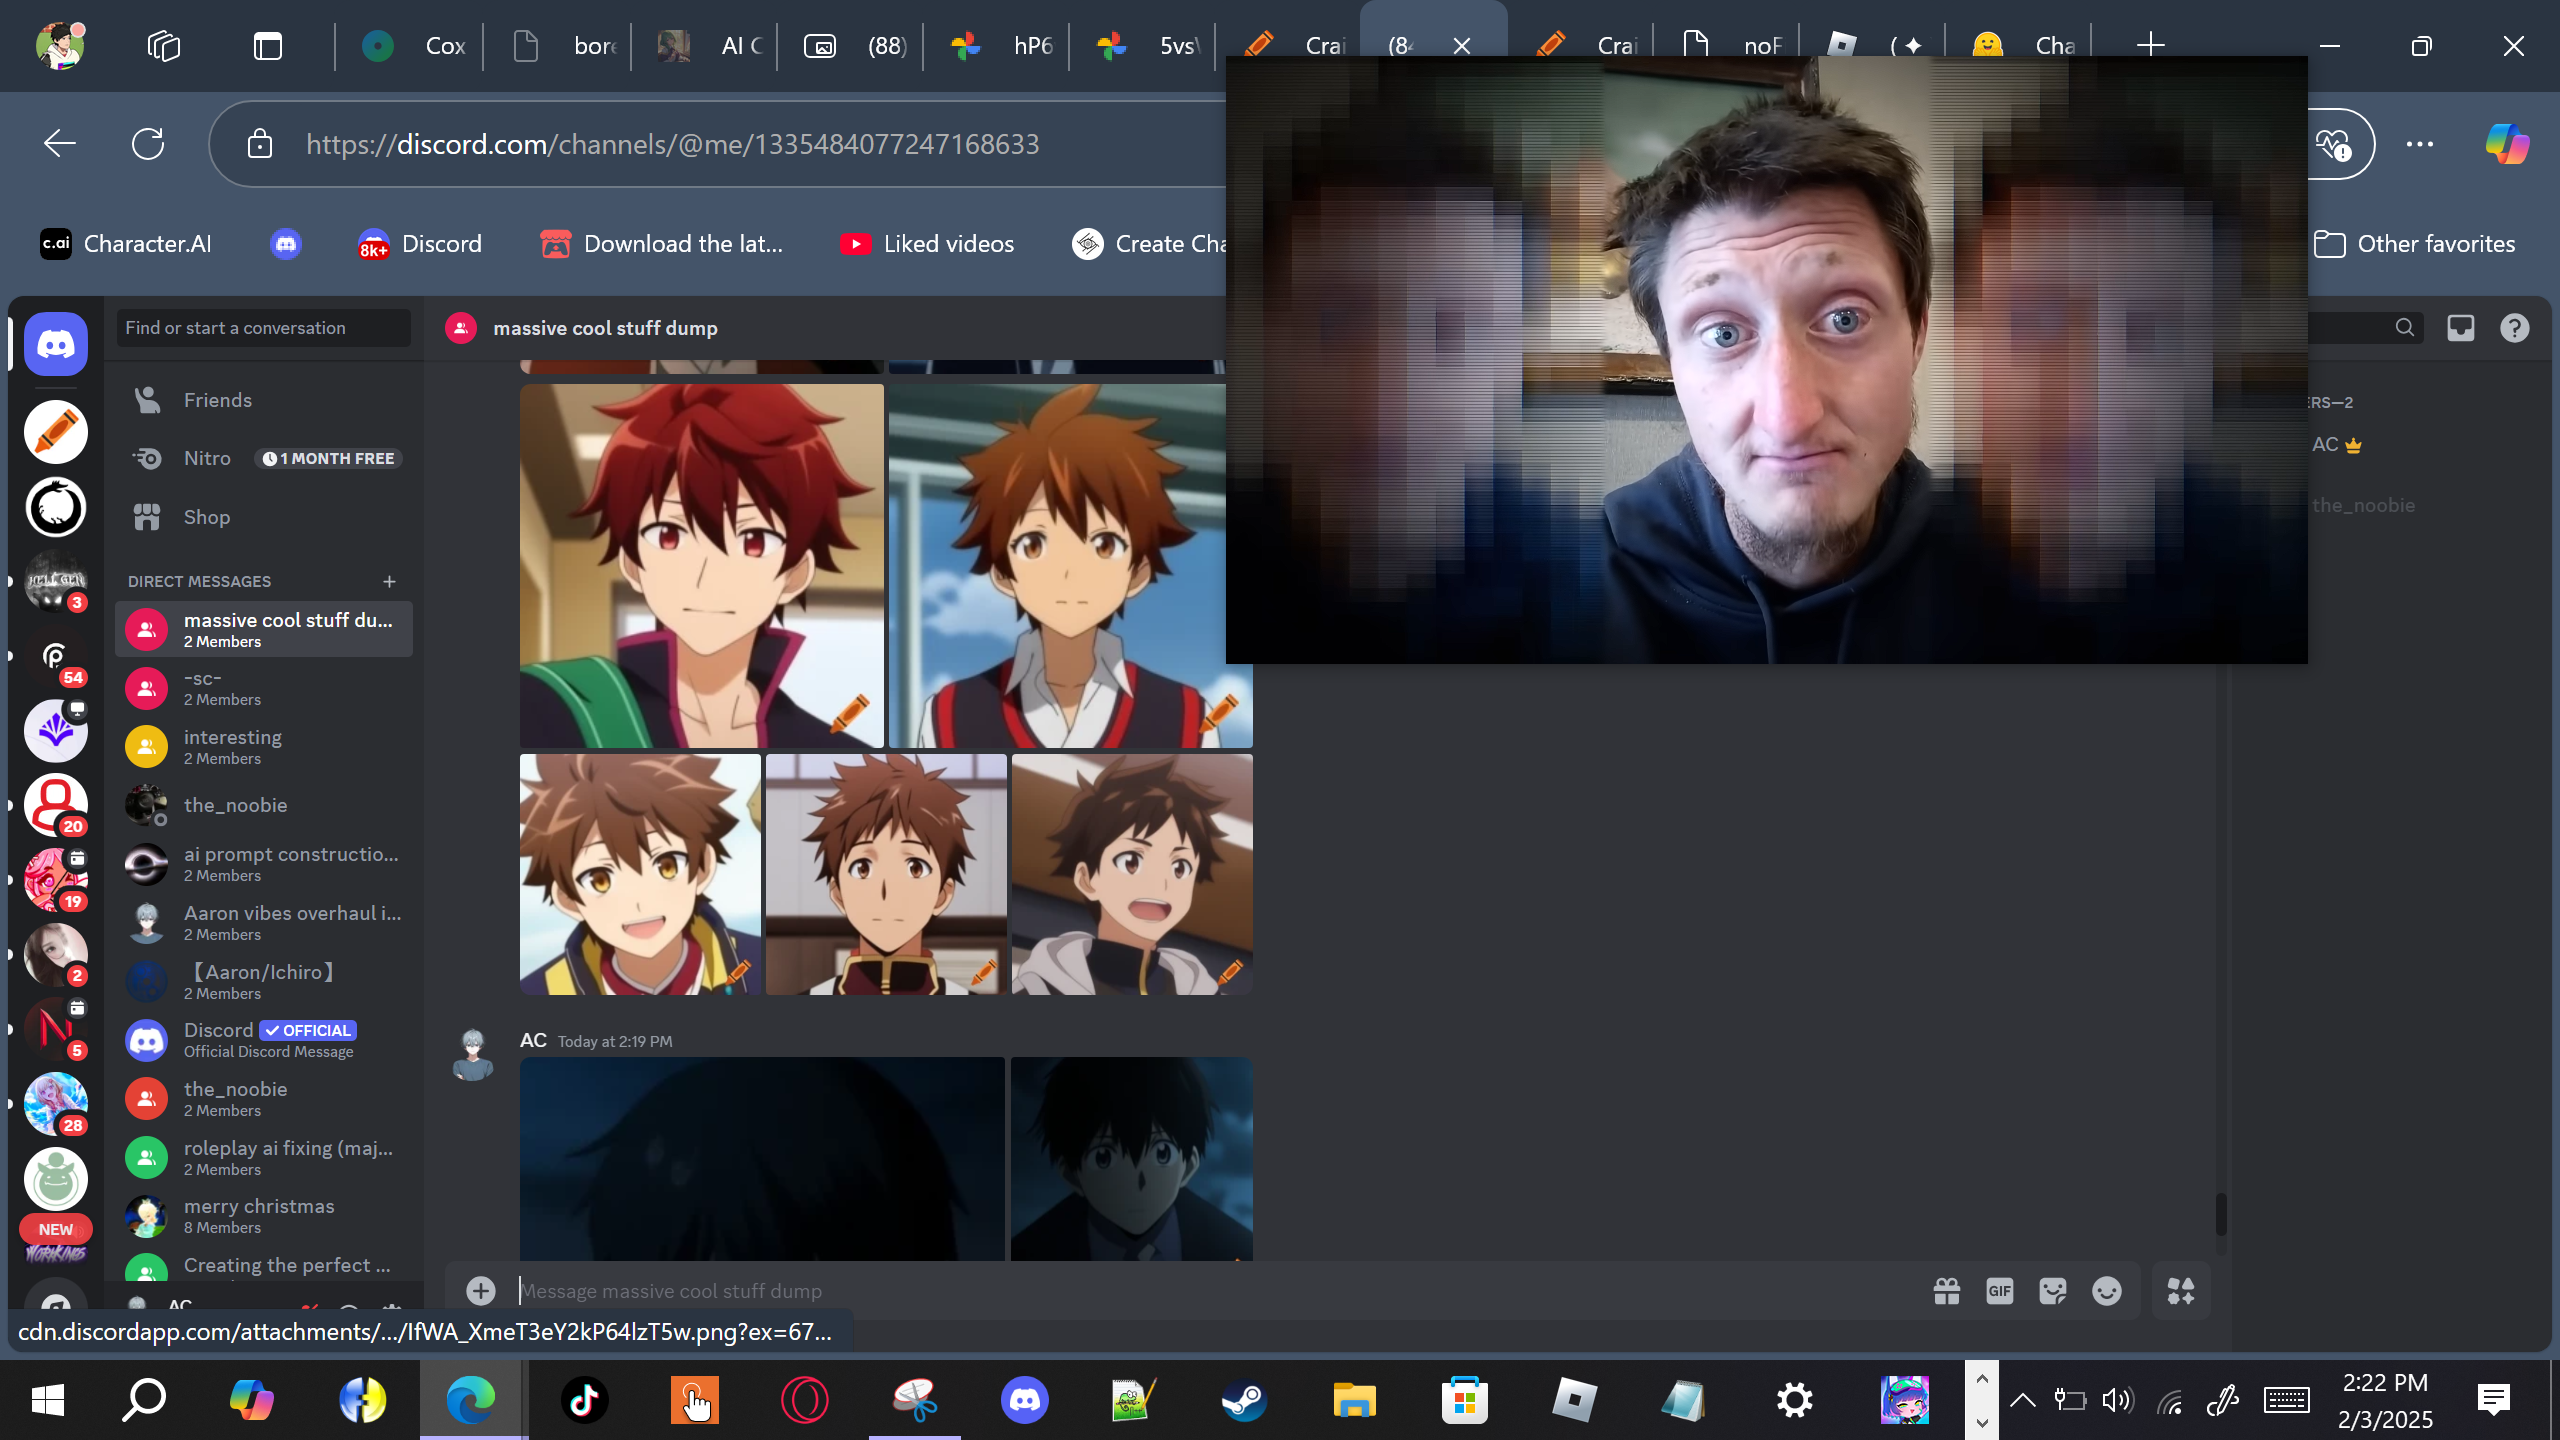The width and height of the screenshot is (2560, 1440).
Task: Open Nitro page
Action: (x=264, y=458)
